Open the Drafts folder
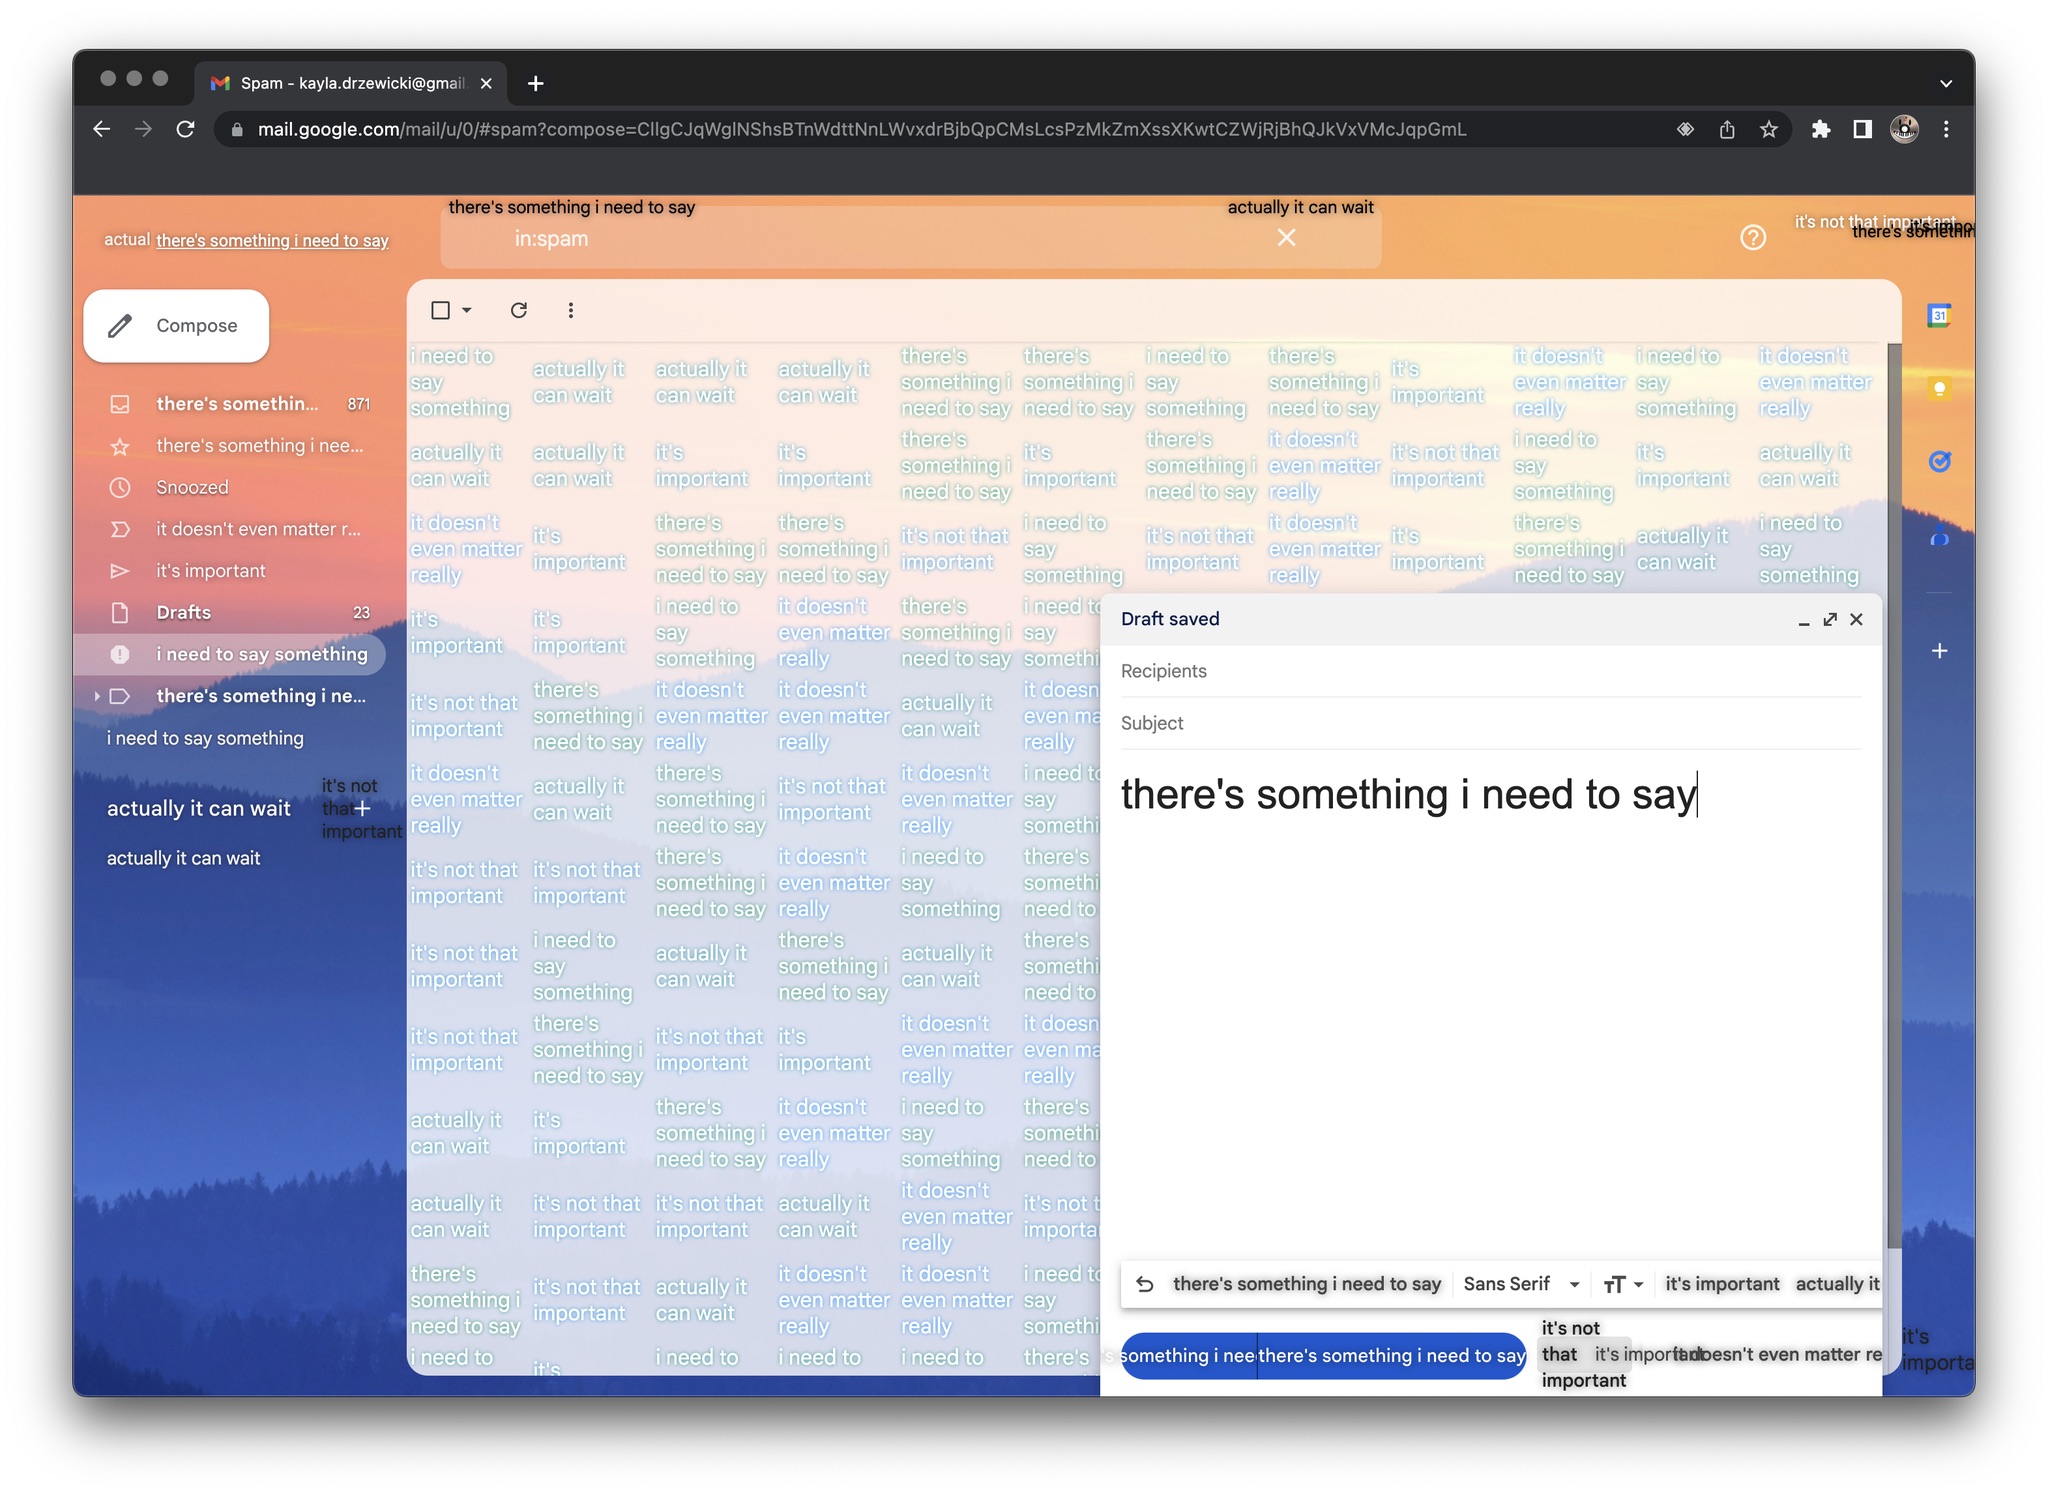The height and width of the screenshot is (1493, 2048). click(x=184, y=612)
